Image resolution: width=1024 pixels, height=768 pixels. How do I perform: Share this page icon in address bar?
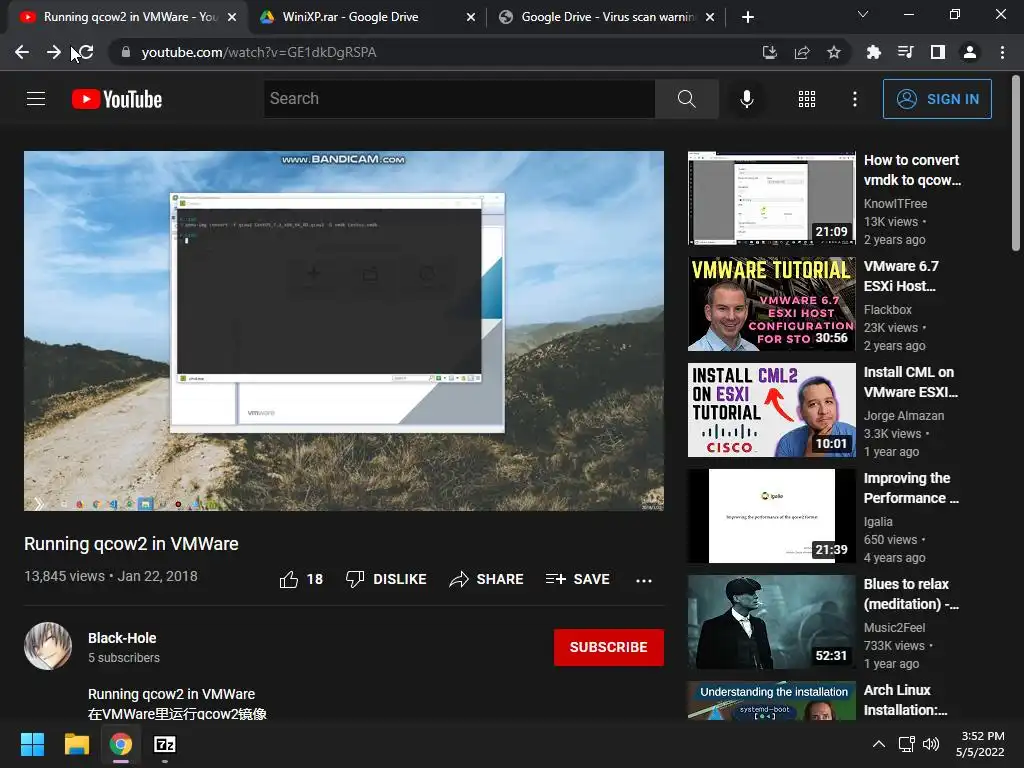point(802,52)
